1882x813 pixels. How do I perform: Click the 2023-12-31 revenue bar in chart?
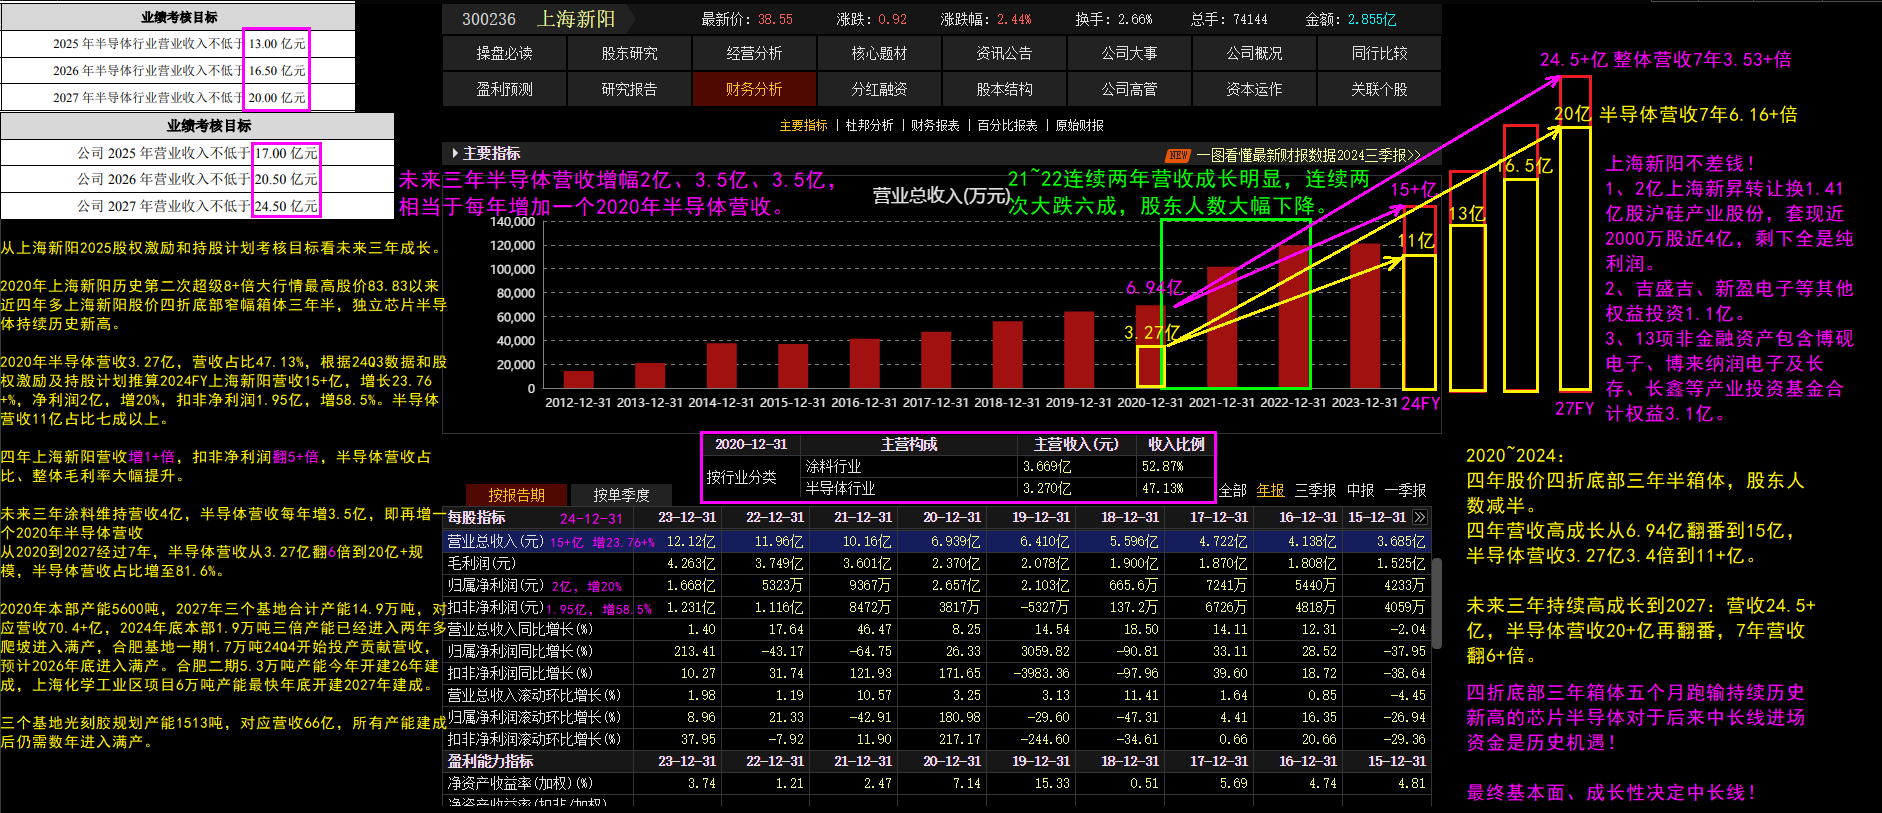[x=1365, y=316]
